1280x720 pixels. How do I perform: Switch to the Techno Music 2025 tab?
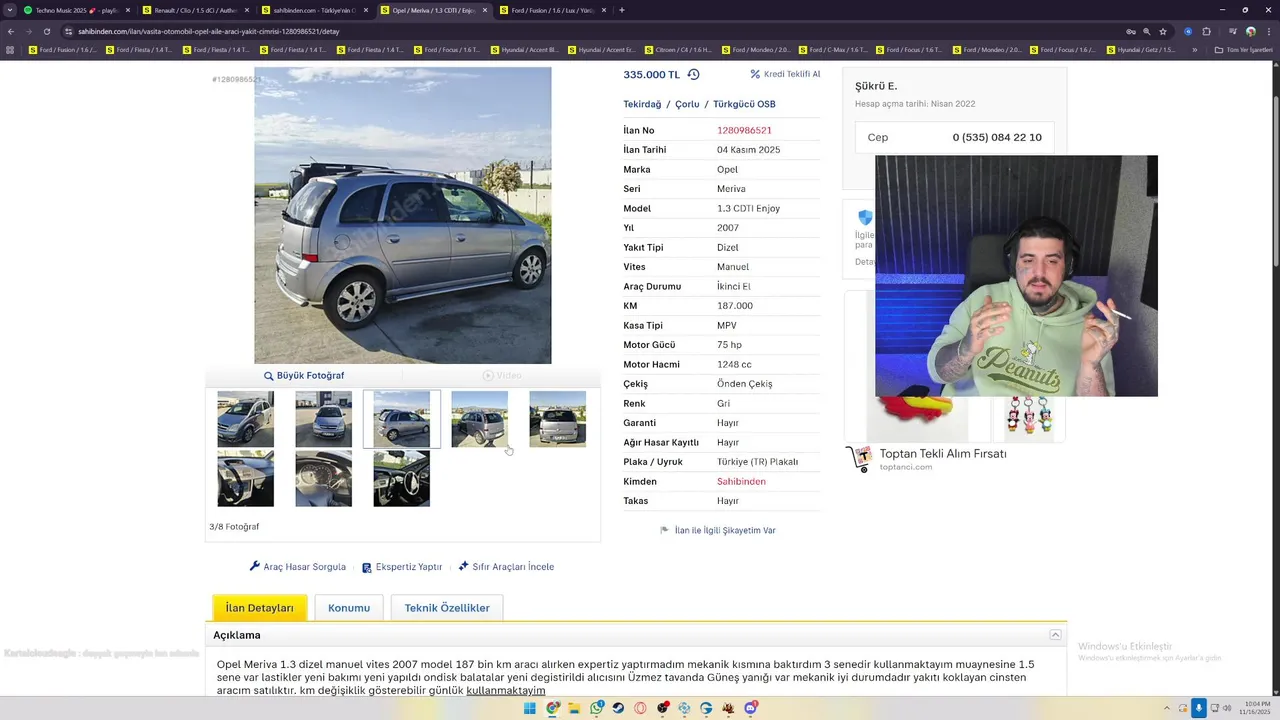click(78, 10)
